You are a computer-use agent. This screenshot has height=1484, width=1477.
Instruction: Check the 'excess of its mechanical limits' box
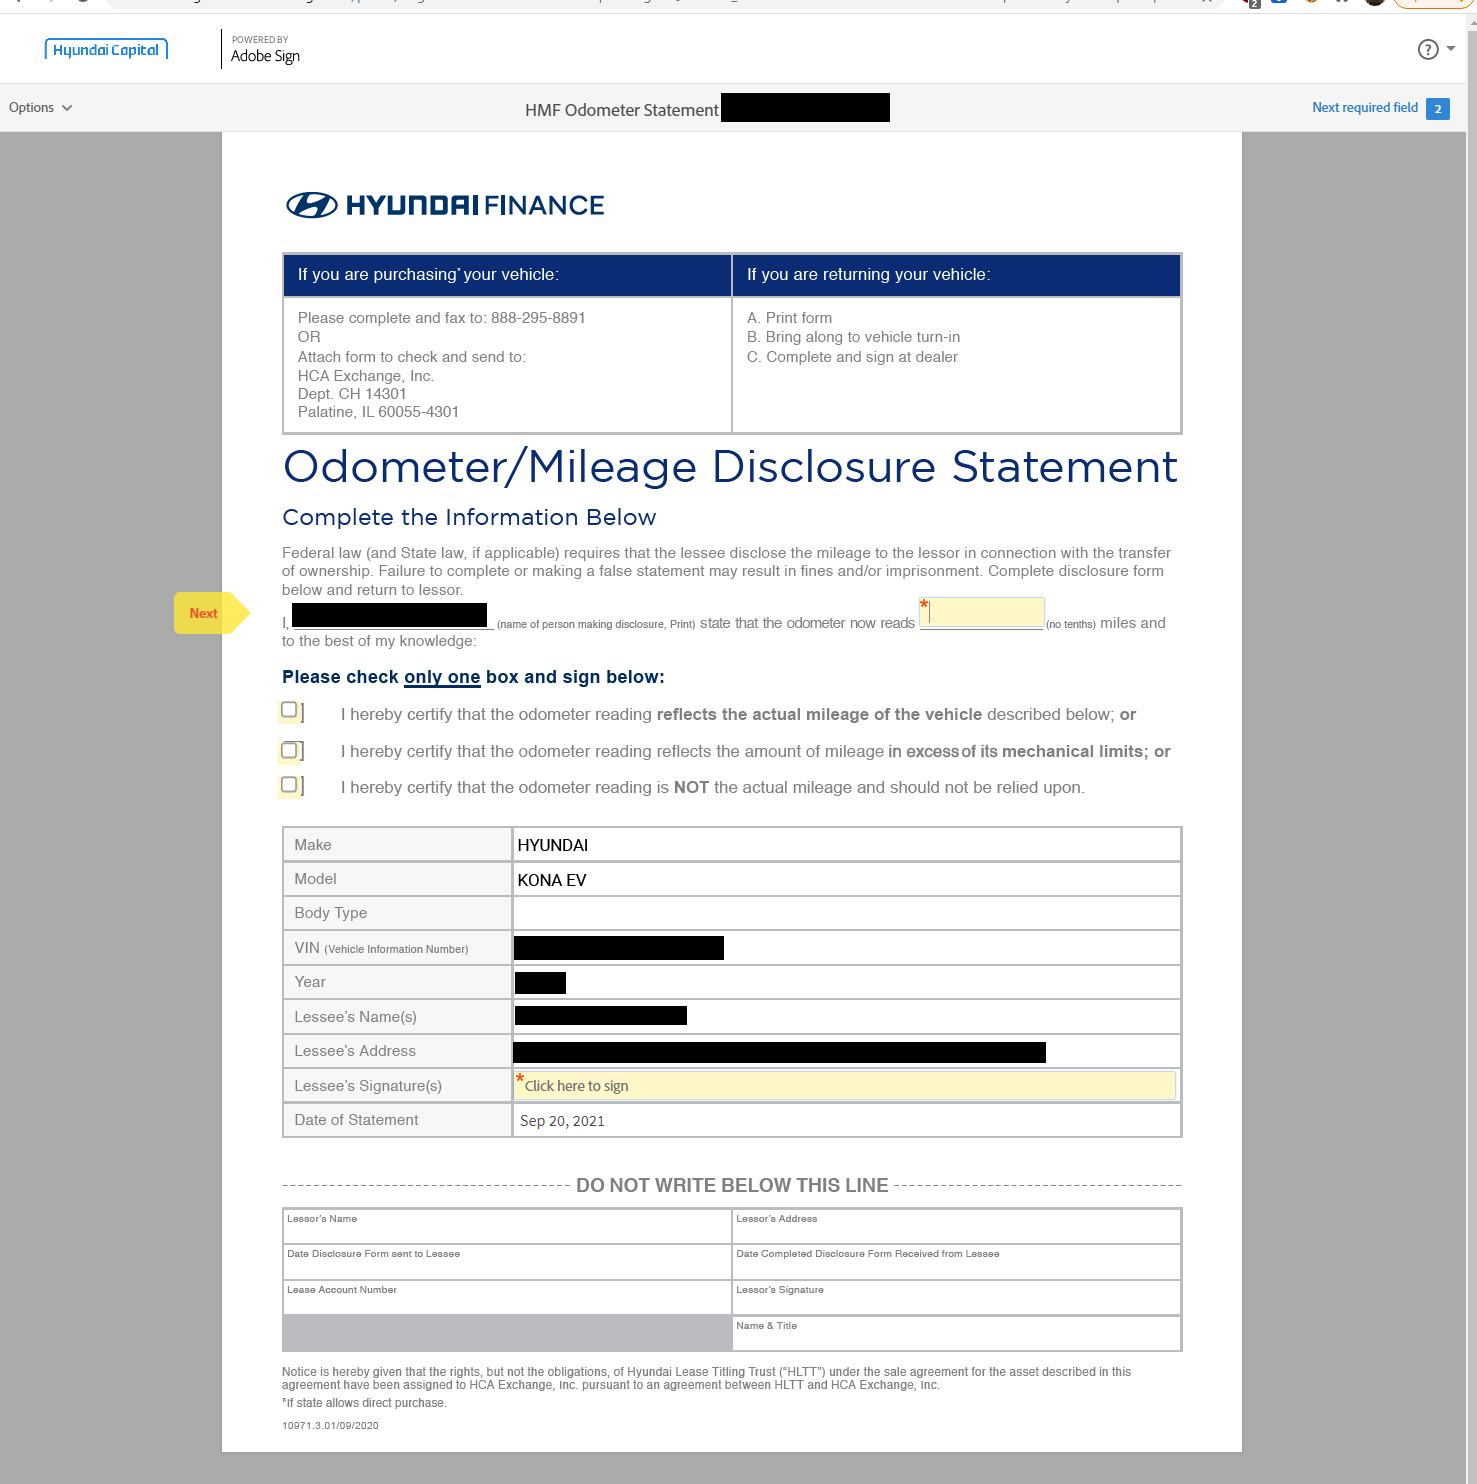289,750
